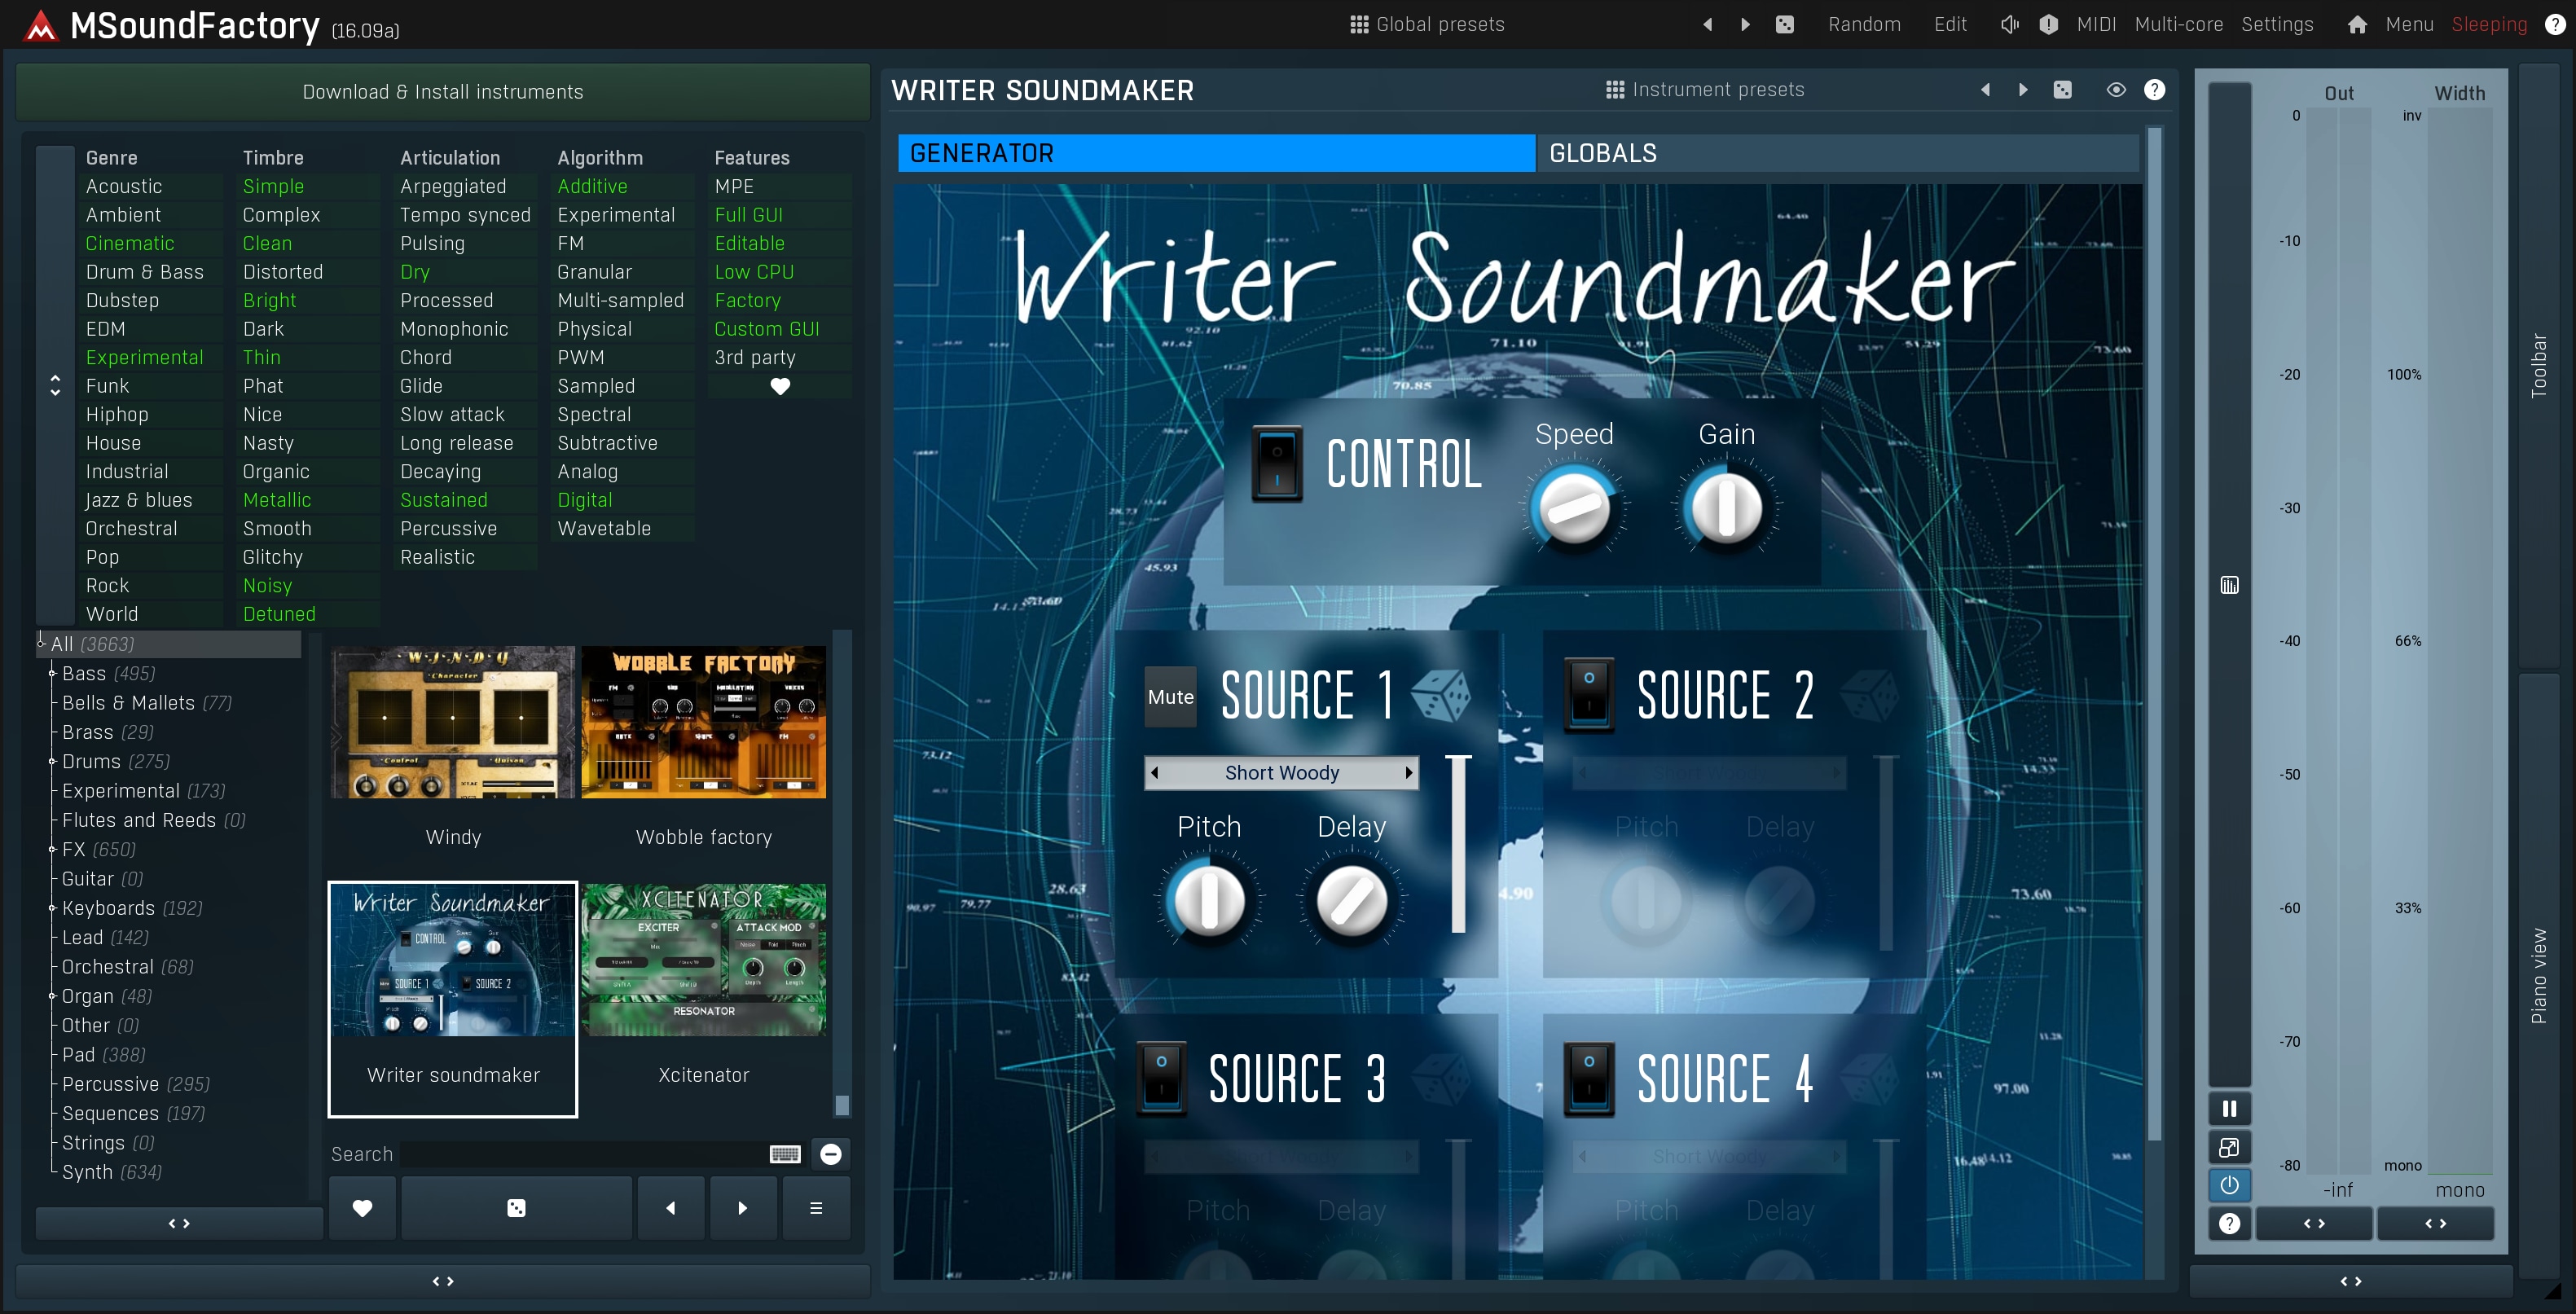Viewport: 2576px width, 1314px height.
Task: Select next instrument preset arrow
Action: [2023, 89]
